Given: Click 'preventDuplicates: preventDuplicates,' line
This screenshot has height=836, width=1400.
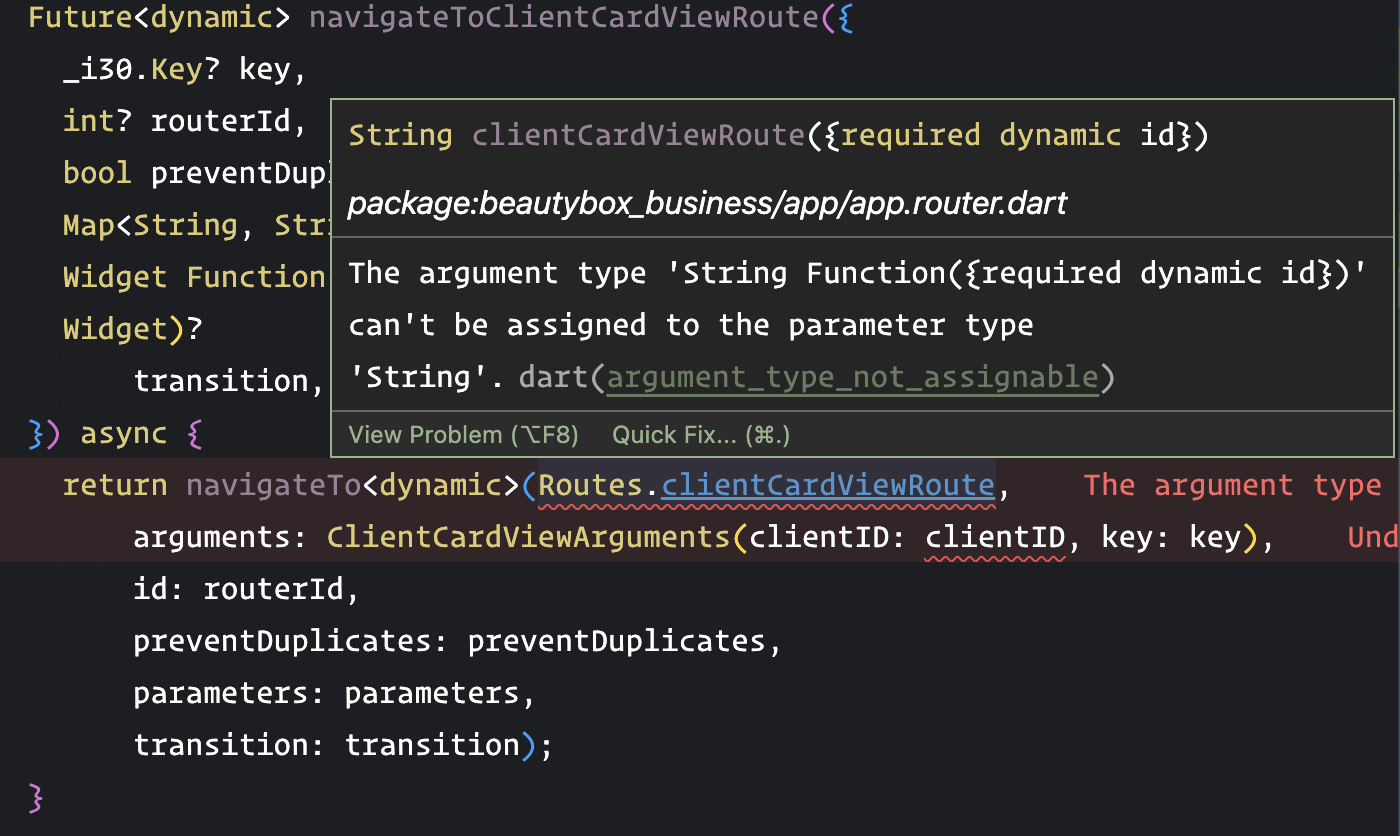Looking at the screenshot, I should pyautogui.click(x=458, y=642).
